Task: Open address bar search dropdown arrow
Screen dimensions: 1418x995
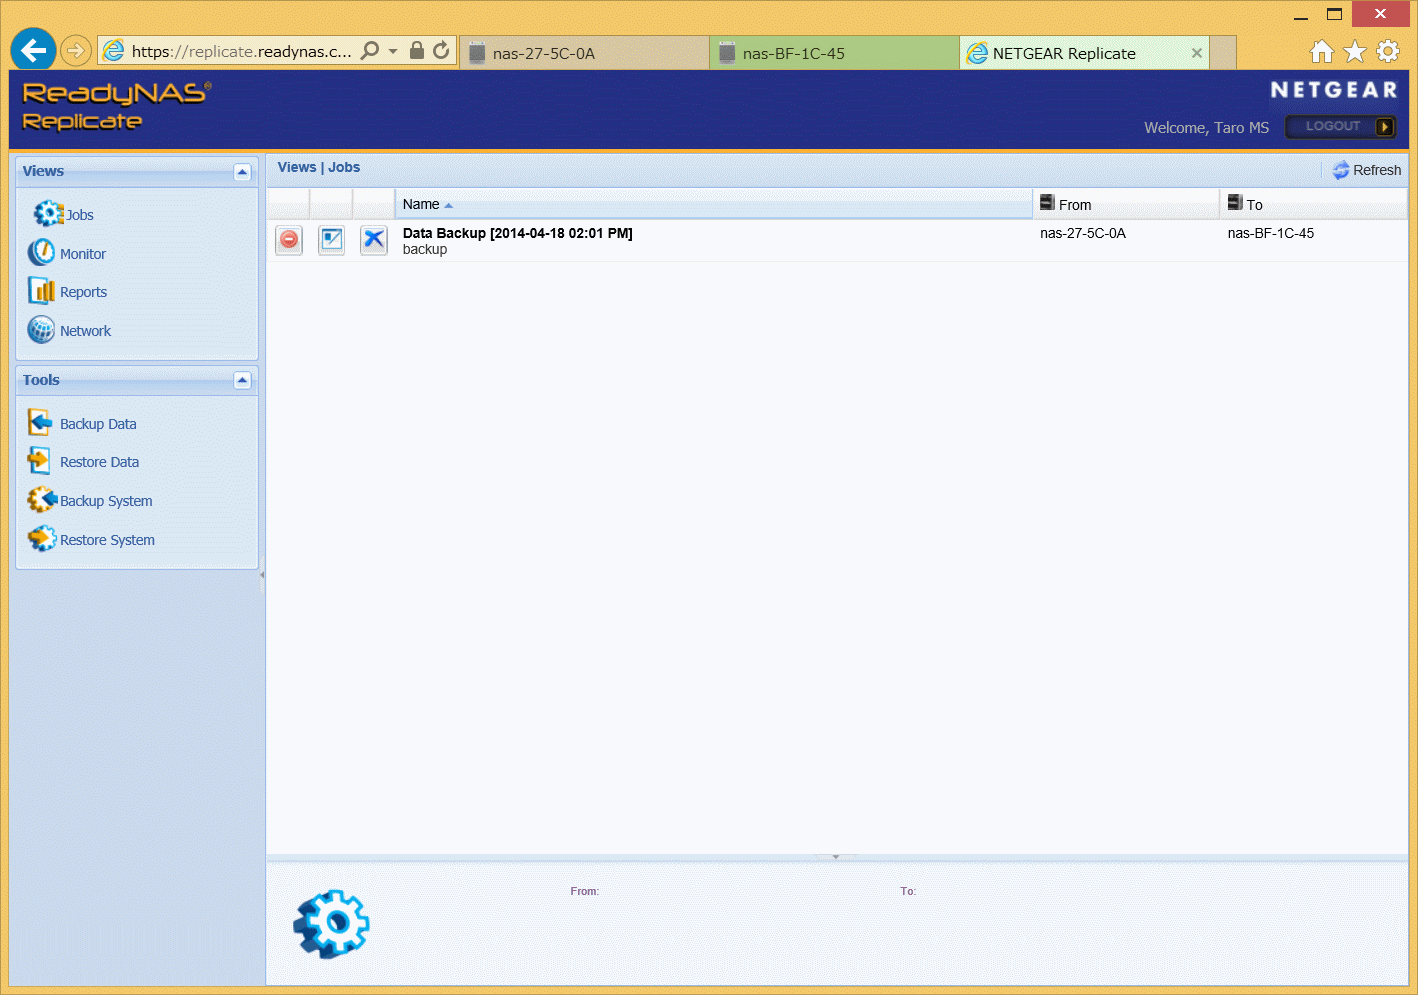Action: (393, 51)
